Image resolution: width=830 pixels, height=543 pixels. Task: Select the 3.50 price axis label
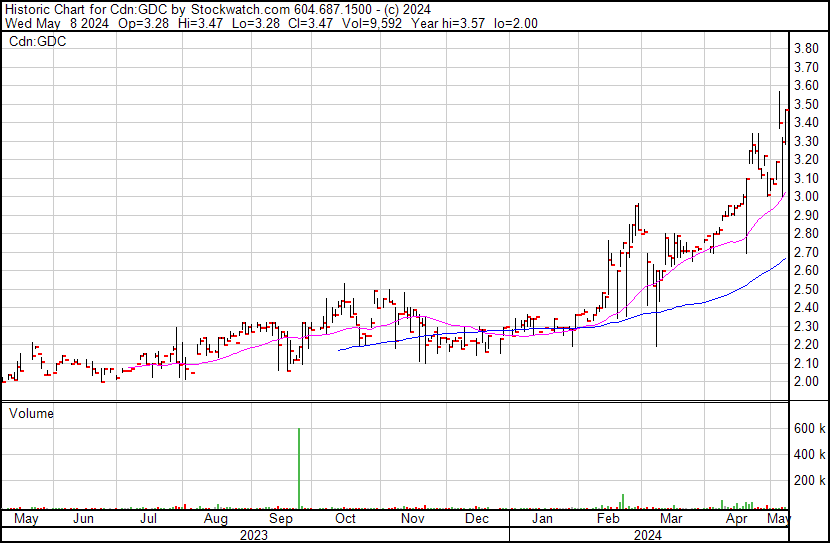[807, 104]
